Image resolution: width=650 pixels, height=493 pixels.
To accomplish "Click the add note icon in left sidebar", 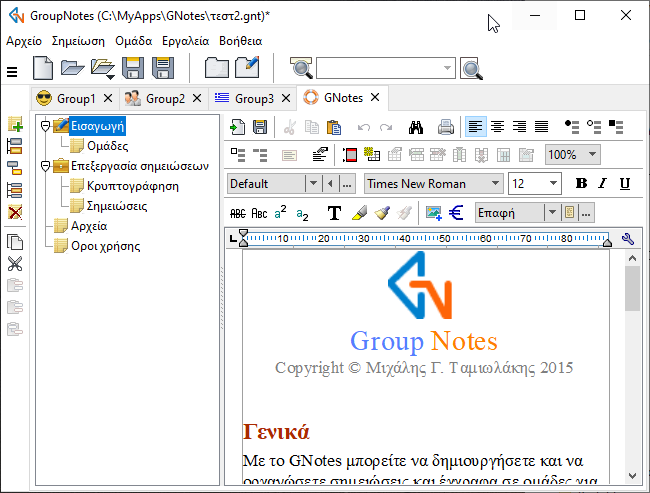I will point(15,124).
